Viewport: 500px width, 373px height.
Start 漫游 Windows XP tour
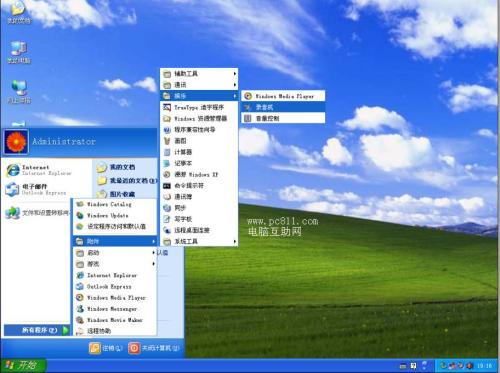(199, 174)
